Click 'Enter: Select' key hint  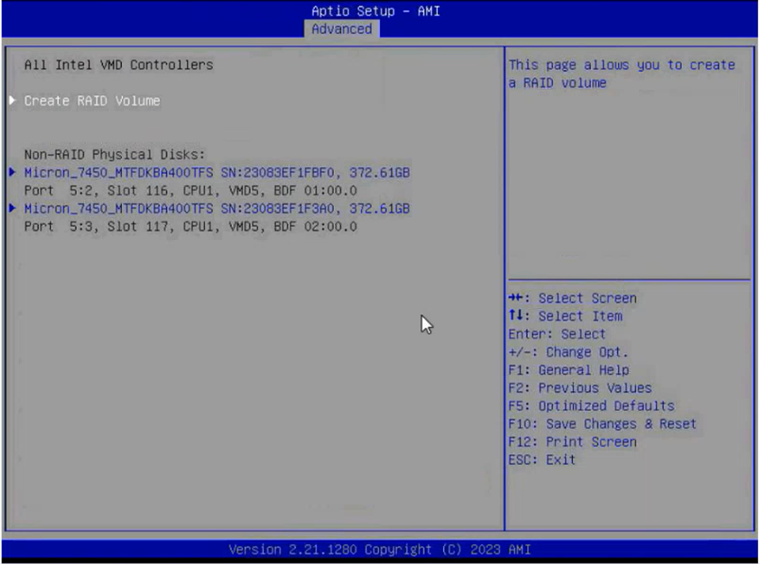[x=557, y=334]
